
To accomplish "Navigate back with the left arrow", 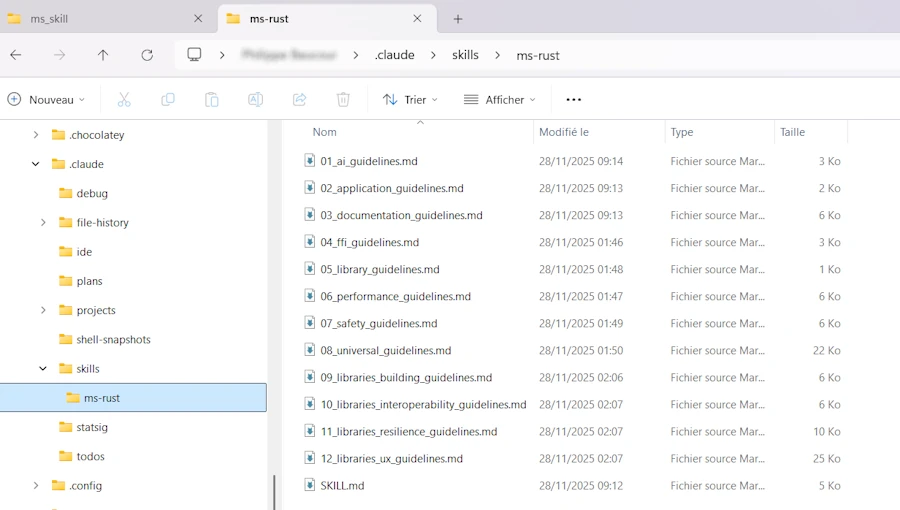I will pyautogui.click(x=16, y=55).
